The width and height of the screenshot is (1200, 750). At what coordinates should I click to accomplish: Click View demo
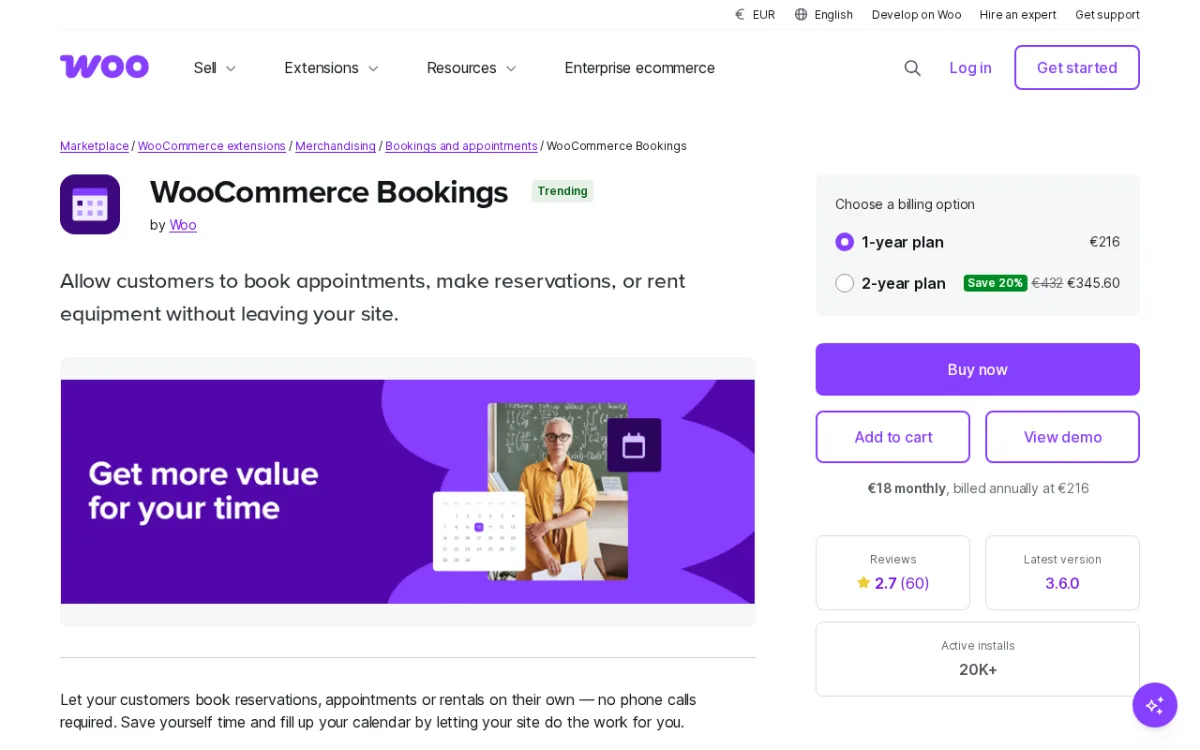pos(1062,437)
